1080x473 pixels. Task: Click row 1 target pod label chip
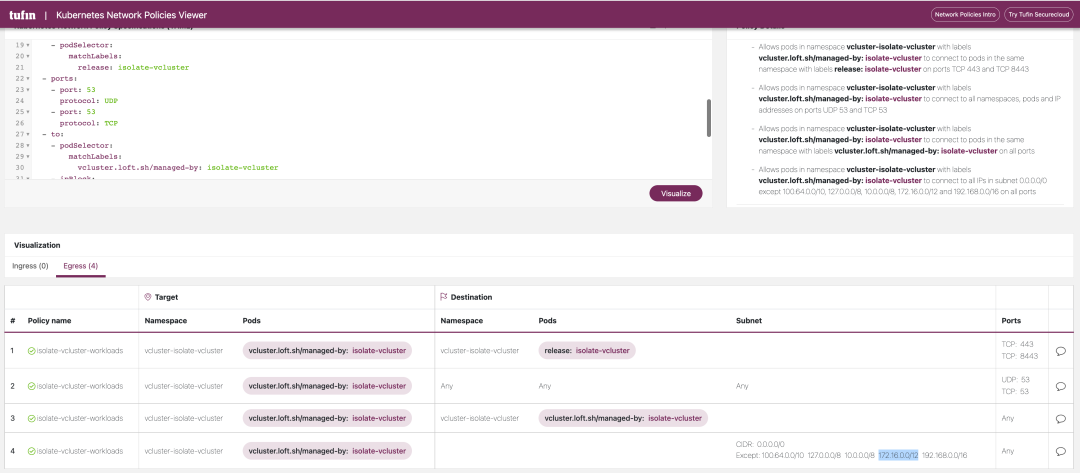coord(327,350)
